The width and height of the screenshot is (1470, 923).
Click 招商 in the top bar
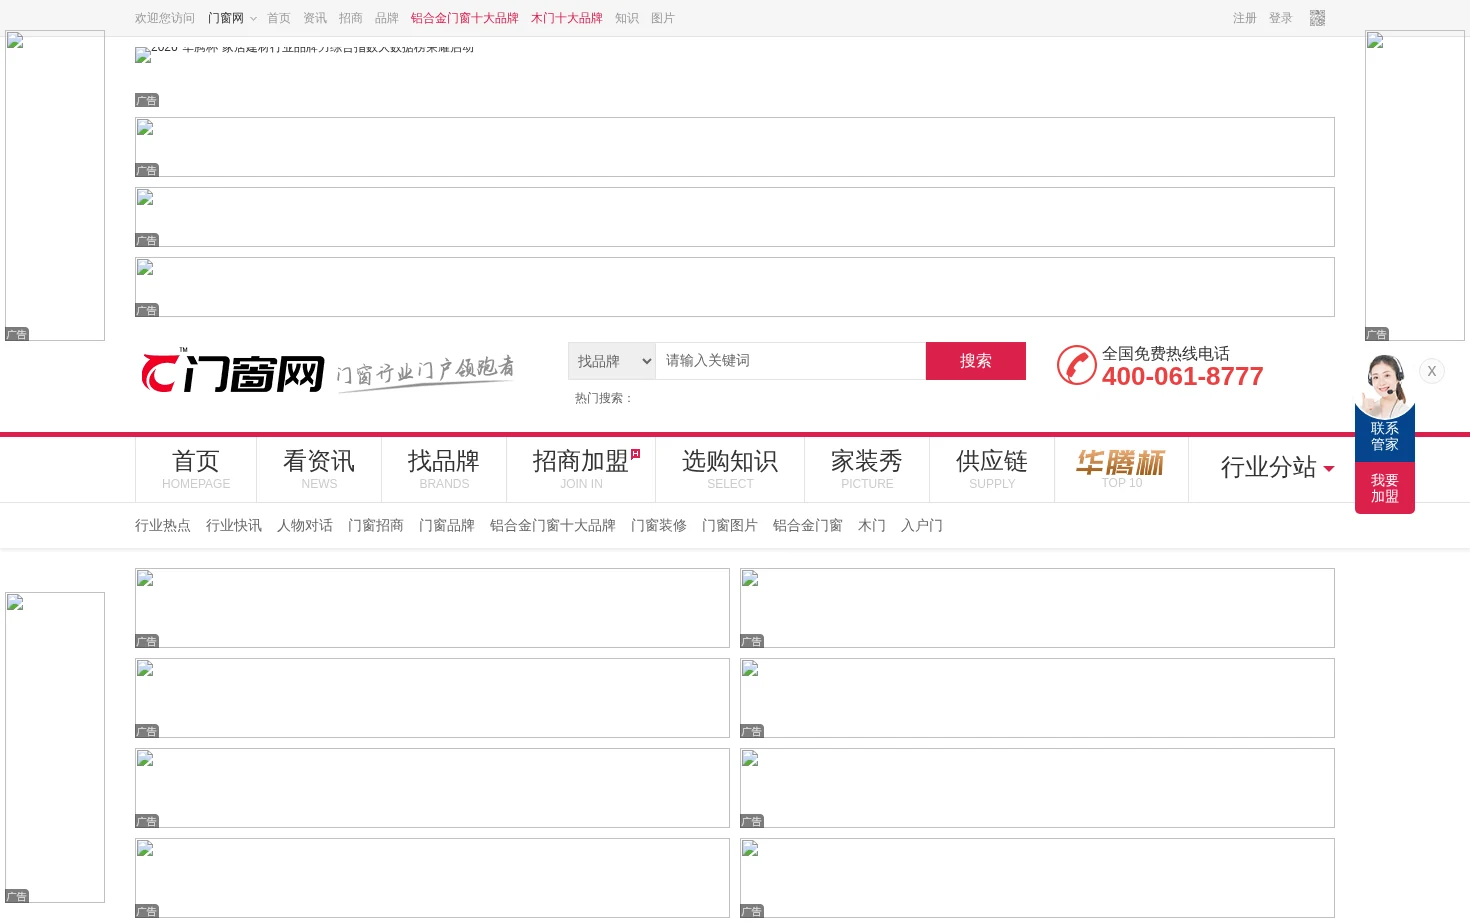pos(351,18)
